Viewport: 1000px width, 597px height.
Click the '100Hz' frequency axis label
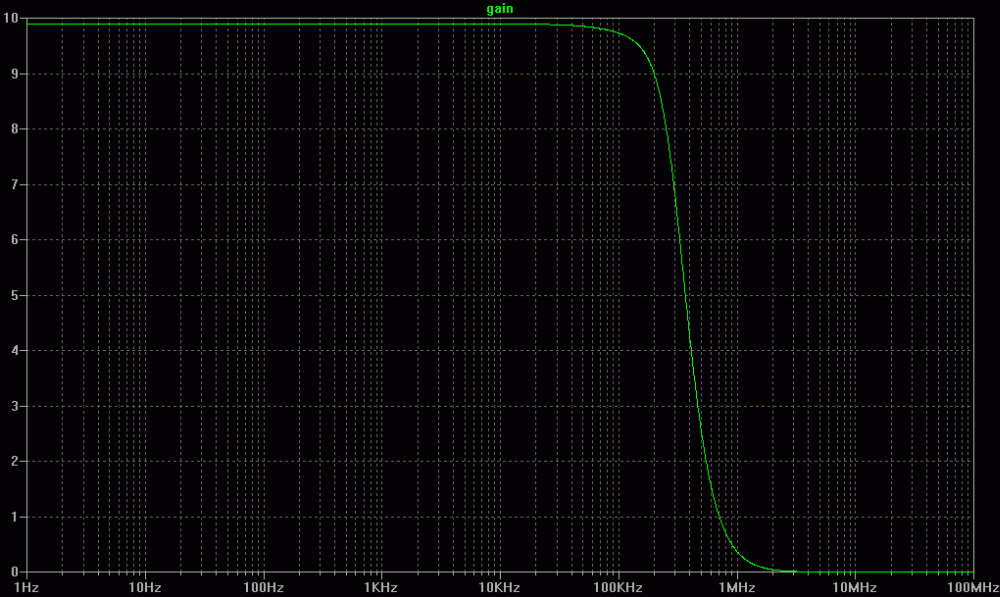(263, 587)
